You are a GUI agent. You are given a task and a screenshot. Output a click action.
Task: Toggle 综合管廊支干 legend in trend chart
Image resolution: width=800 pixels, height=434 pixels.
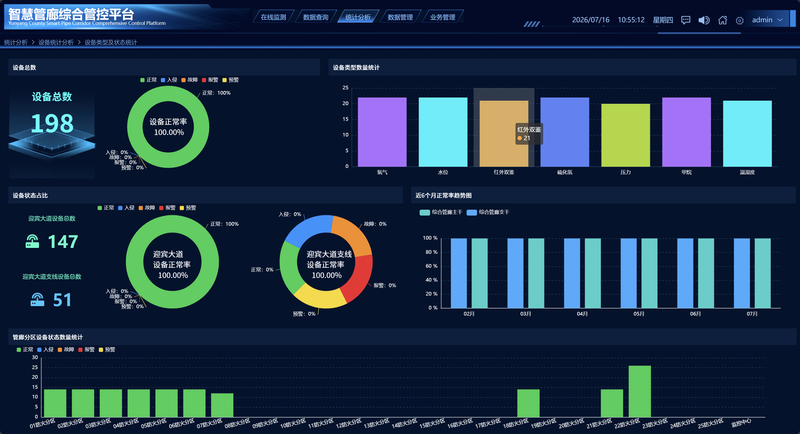(488, 212)
